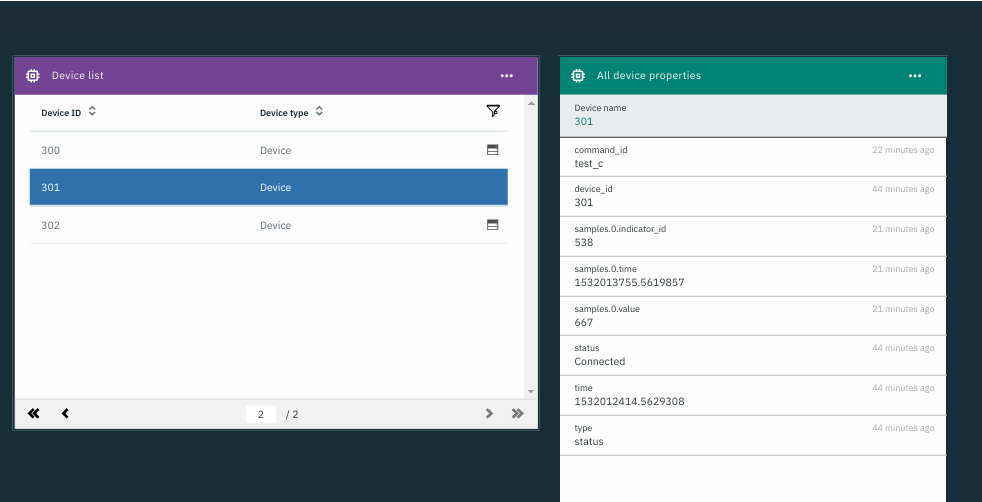Go to first page with double-left arrows
Image resolution: width=982 pixels, height=502 pixels.
point(34,413)
